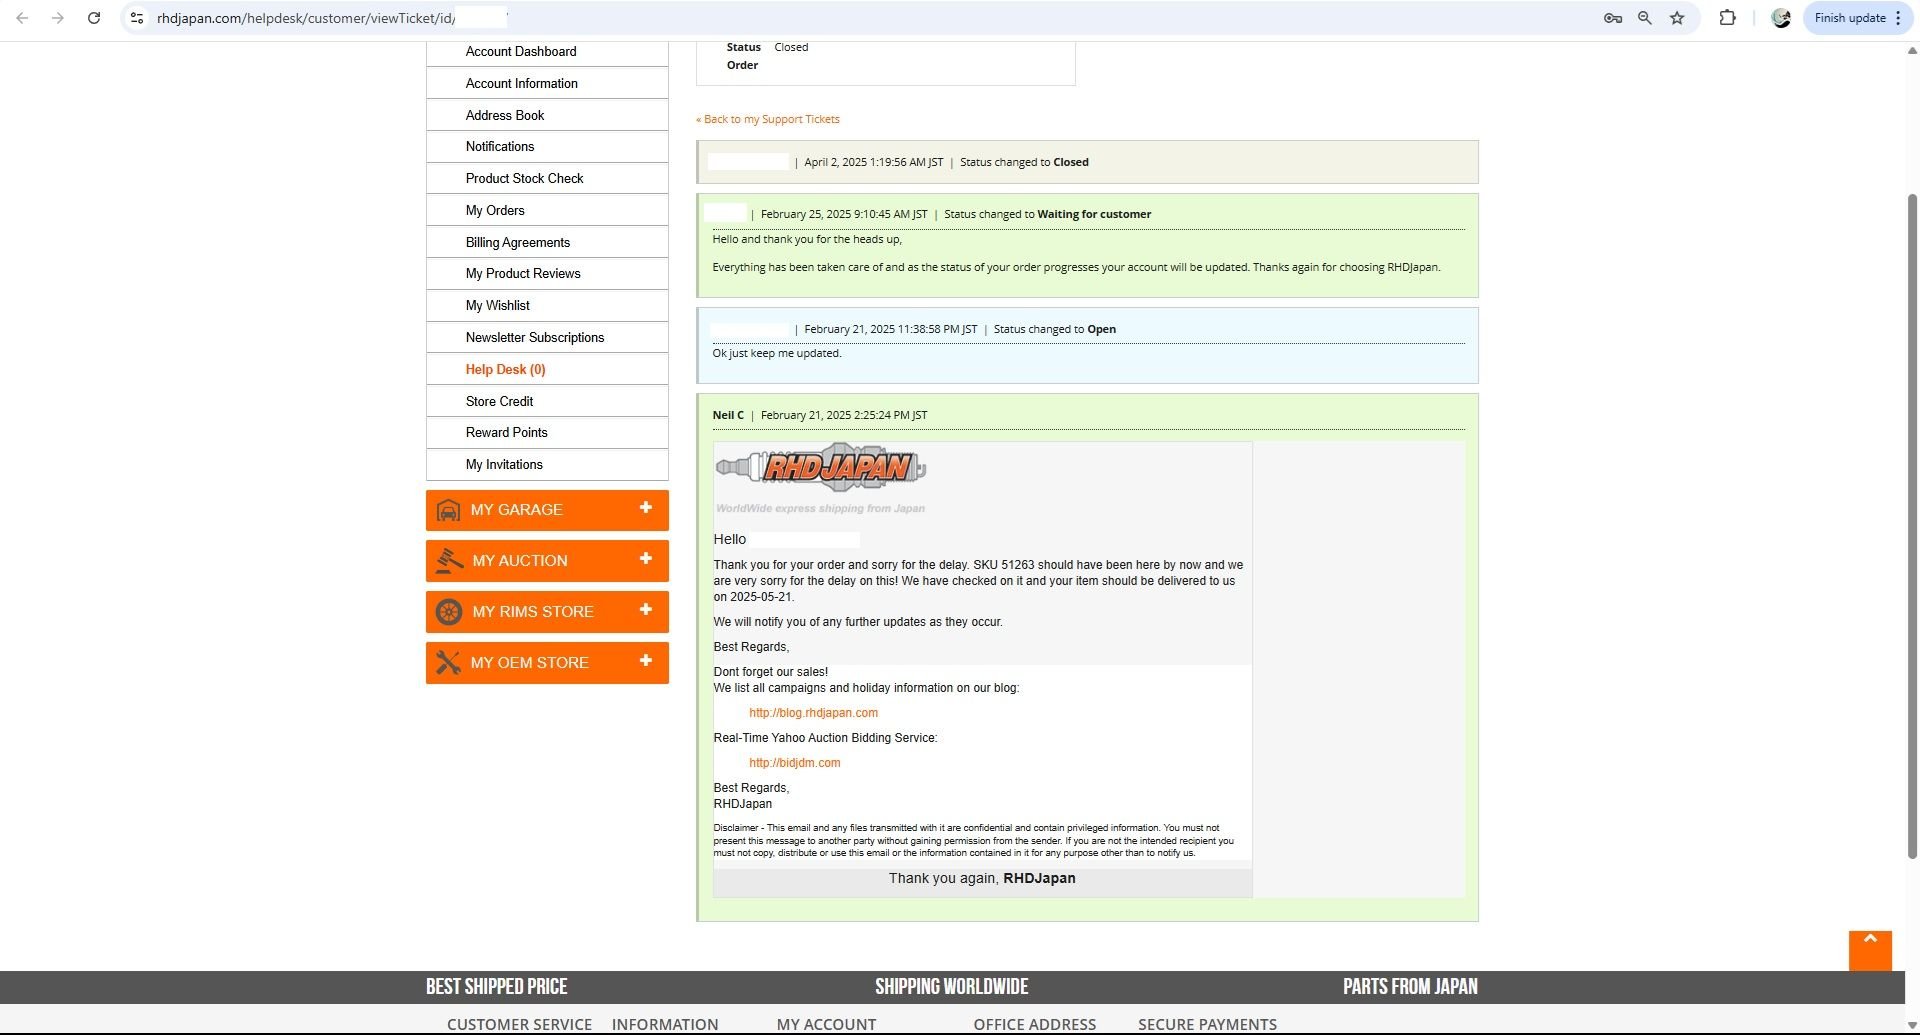The image size is (1920, 1035).
Task: Bookmark this page with the star icon
Action: pos(1677,18)
